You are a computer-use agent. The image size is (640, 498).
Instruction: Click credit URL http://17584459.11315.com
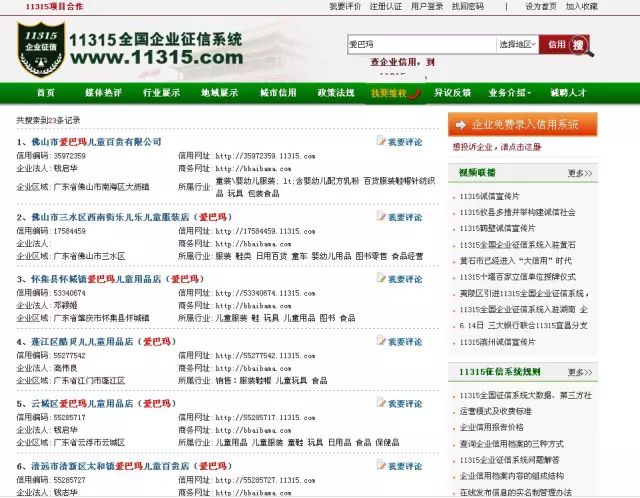[265, 231]
